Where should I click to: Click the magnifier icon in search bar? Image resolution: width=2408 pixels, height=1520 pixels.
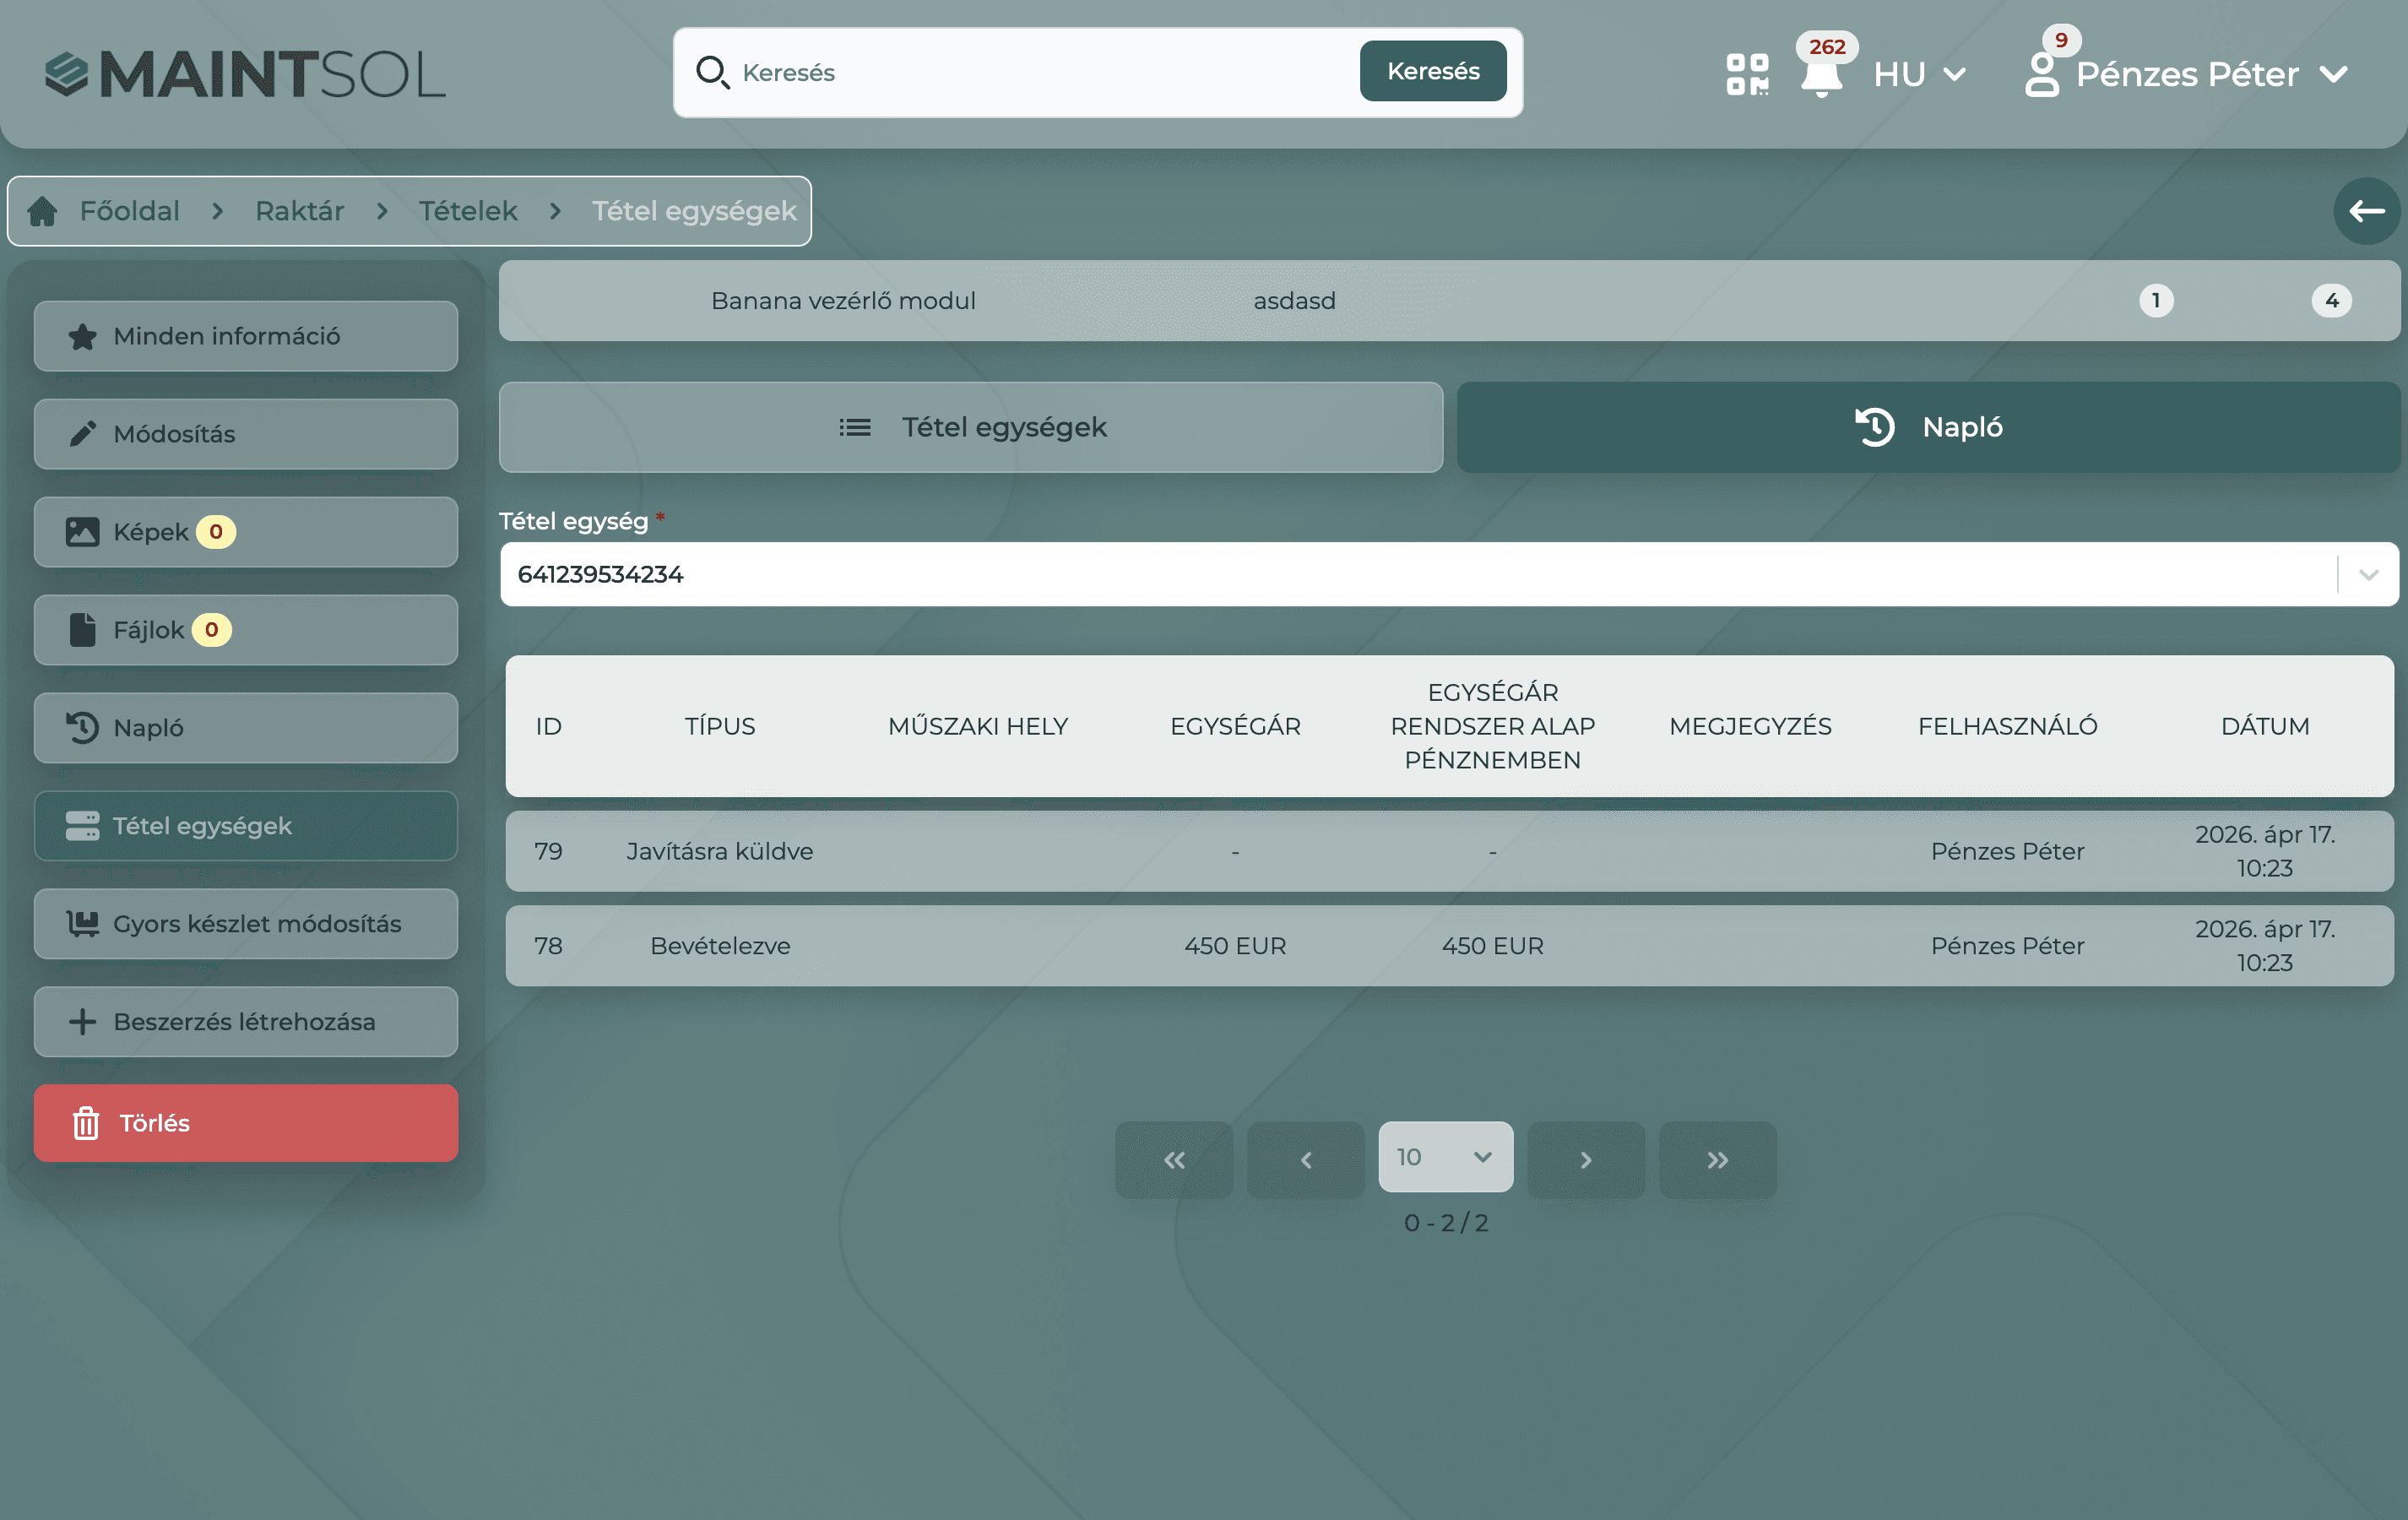click(x=712, y=72)
